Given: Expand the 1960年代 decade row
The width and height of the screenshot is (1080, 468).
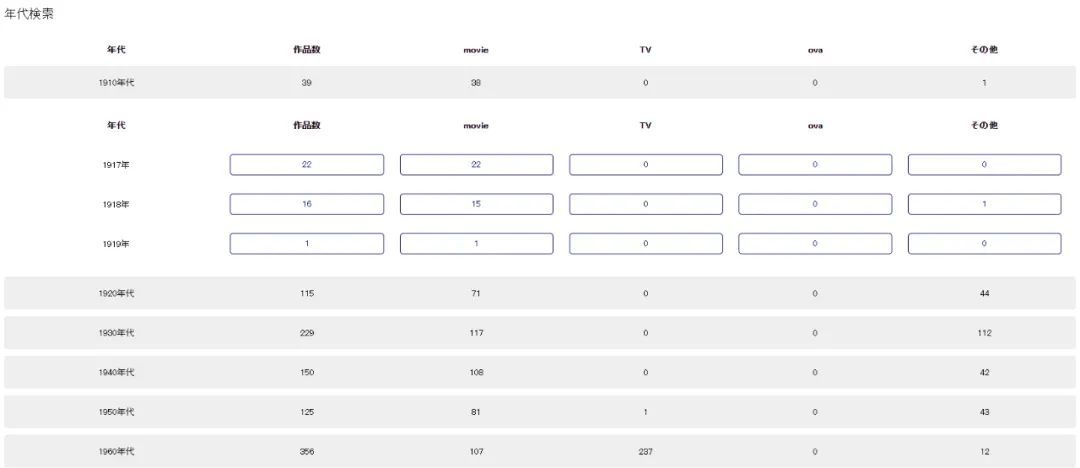Looking at the screenshot, I should (116, 452).
